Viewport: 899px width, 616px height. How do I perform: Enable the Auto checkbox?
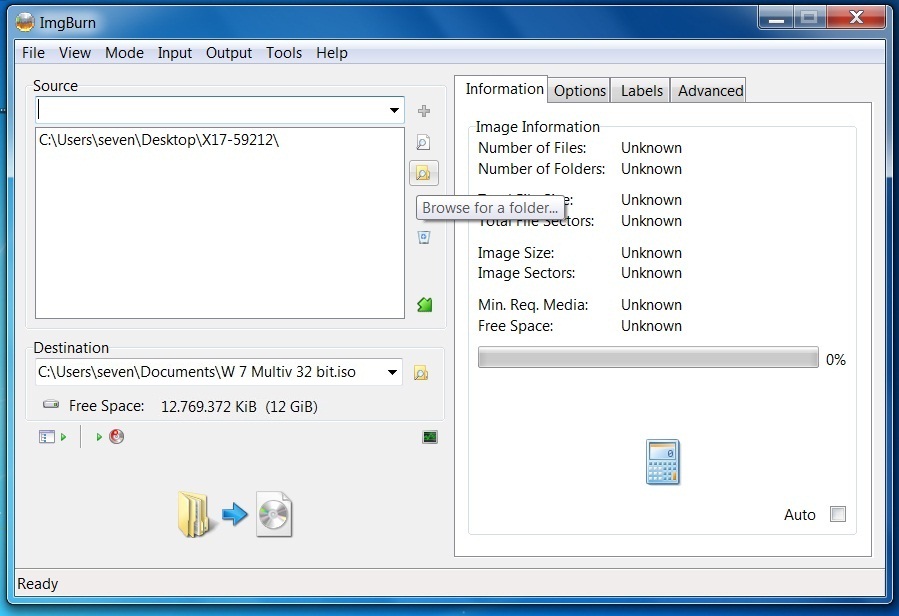coord(838,514)
